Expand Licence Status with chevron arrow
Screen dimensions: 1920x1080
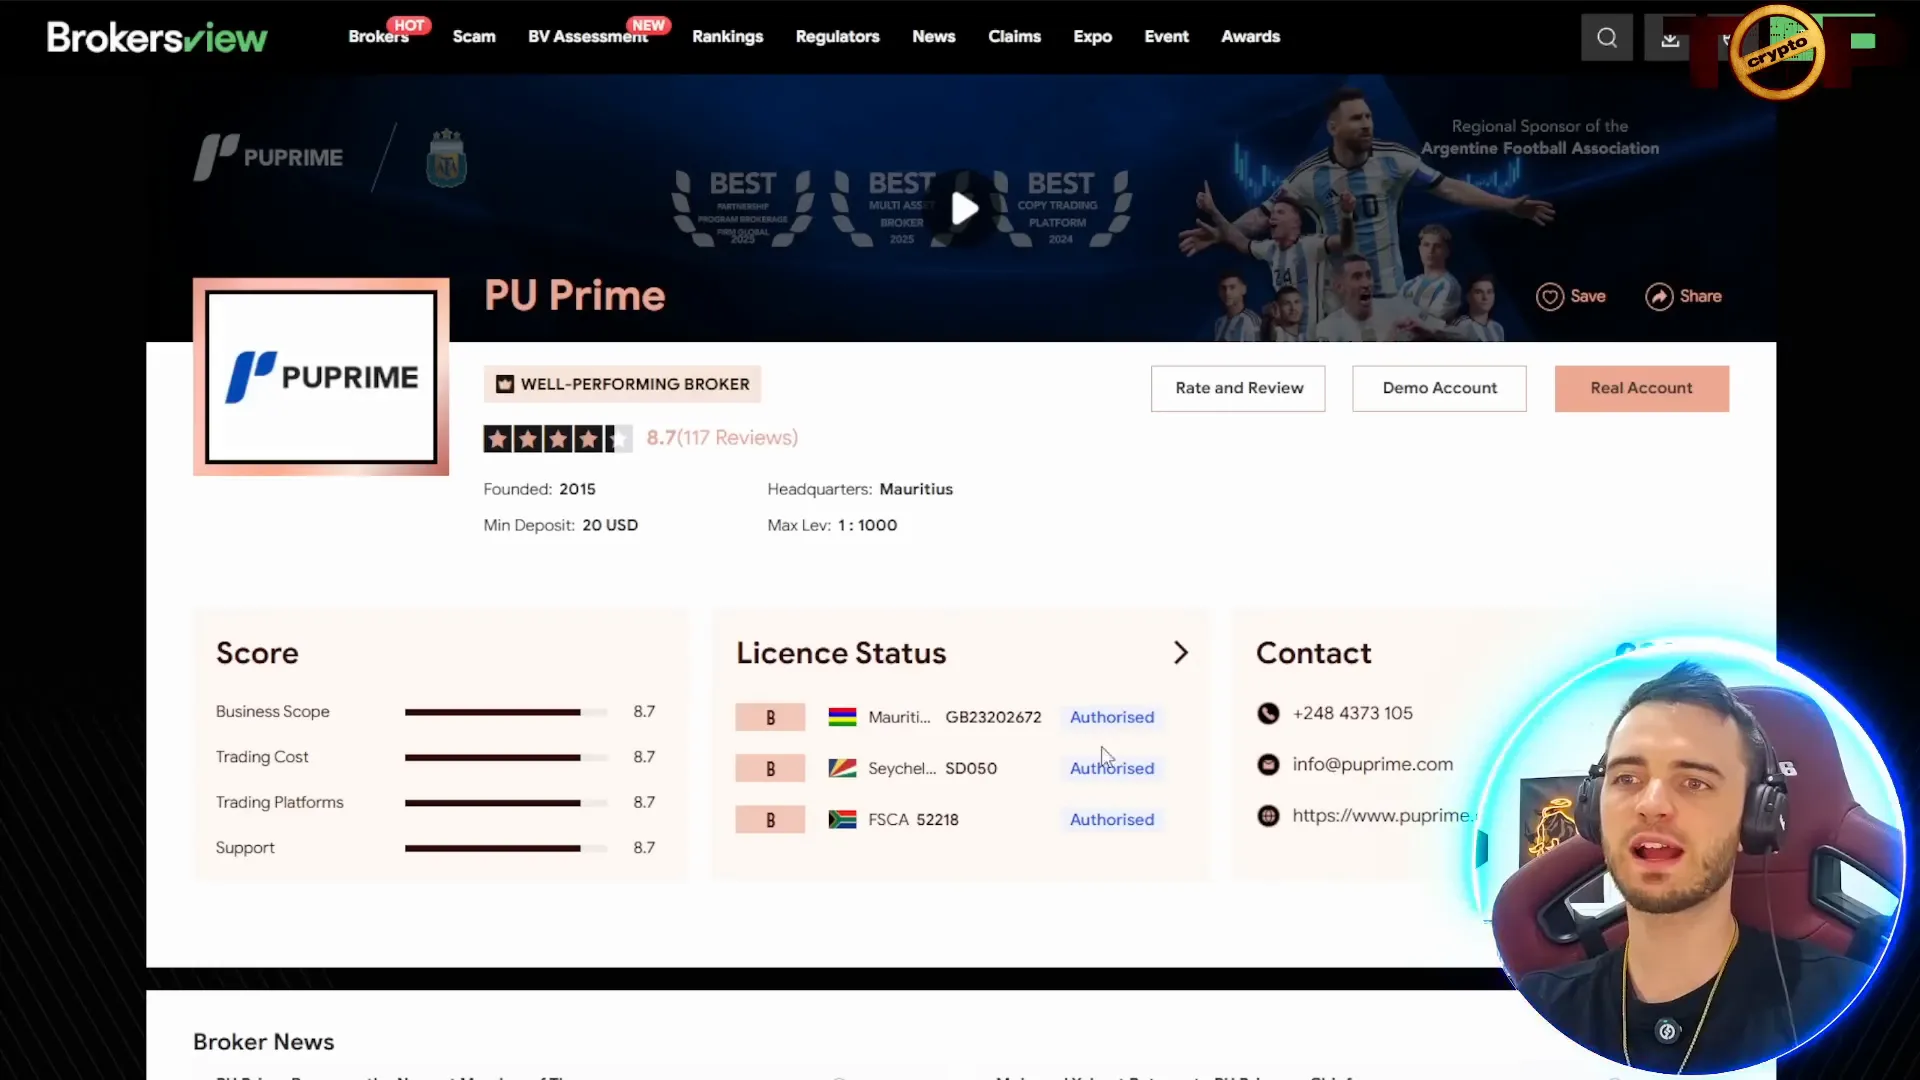tap(1181, 653)
